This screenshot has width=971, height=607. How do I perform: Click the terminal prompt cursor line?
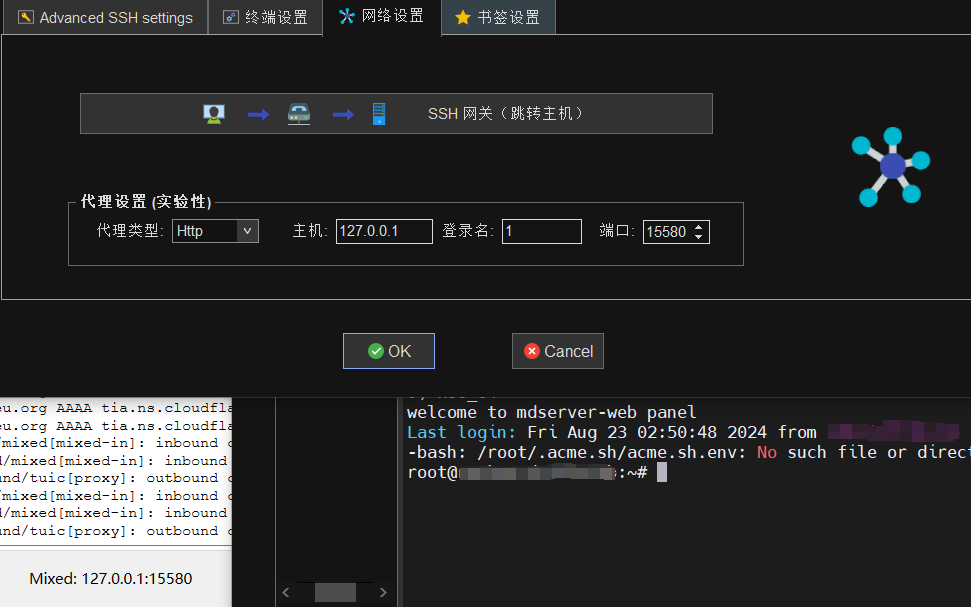[537, 473]
